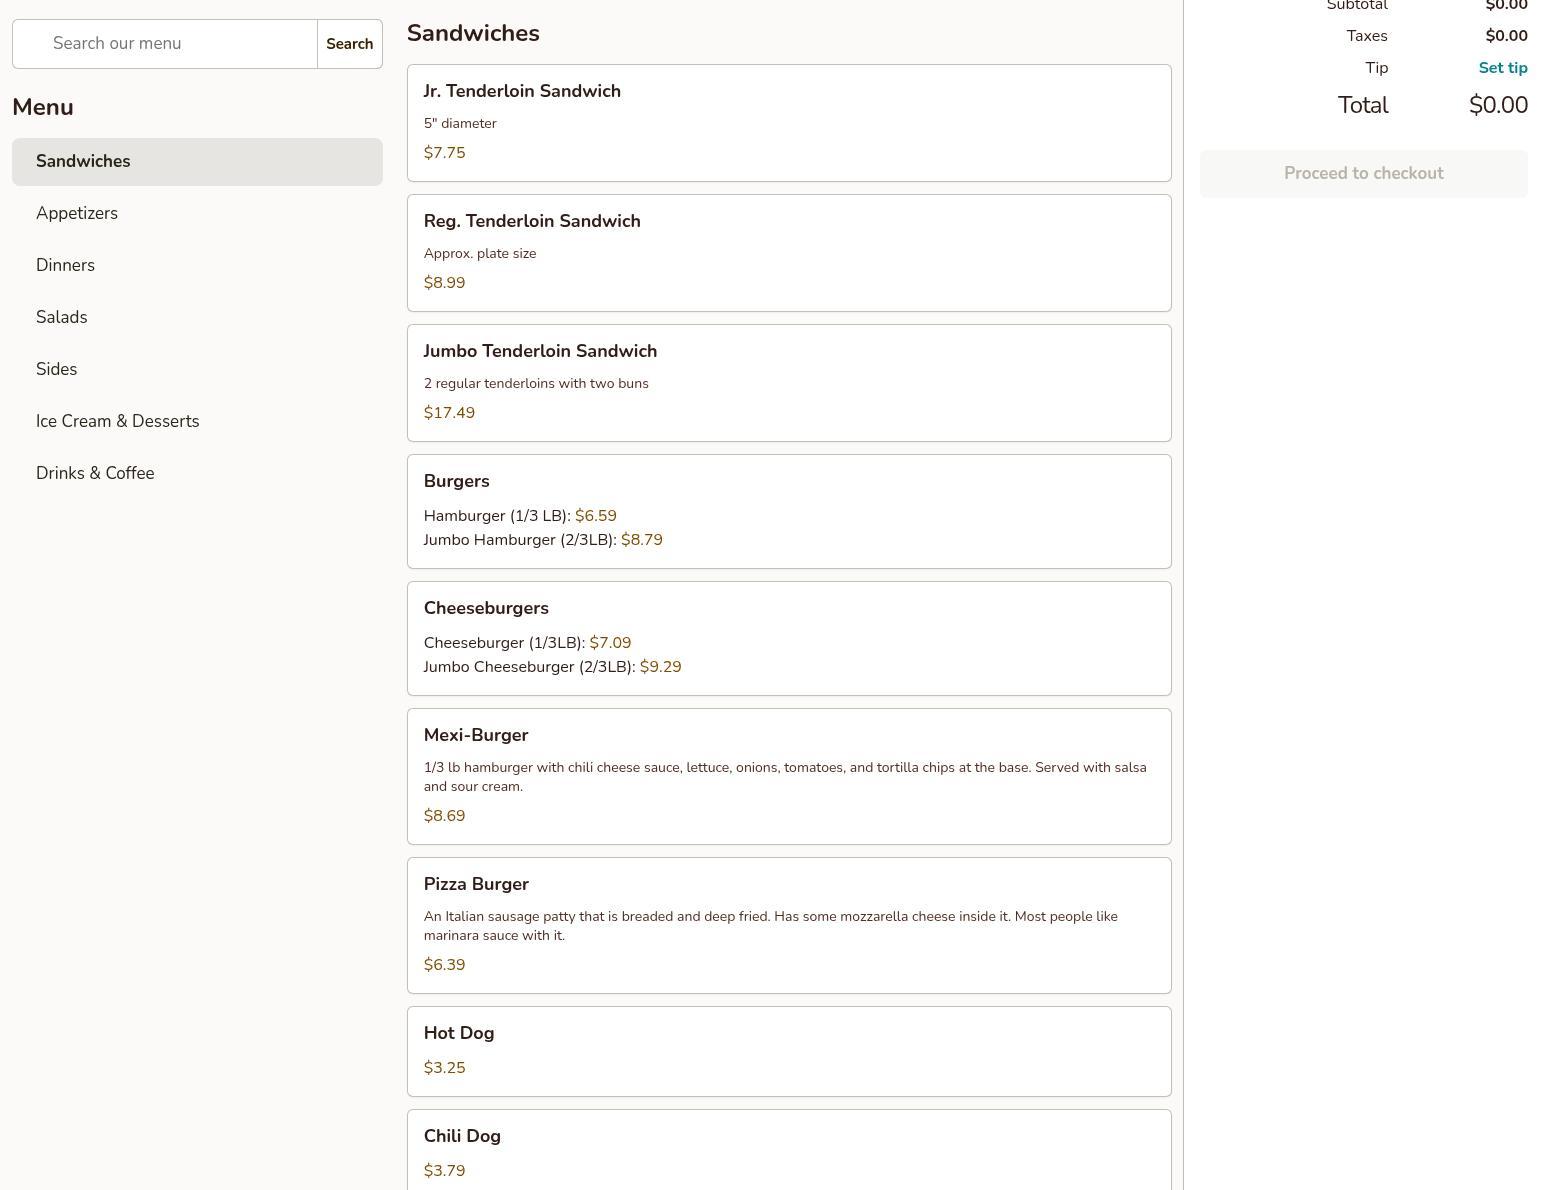Choose the Pizza Burger item

pyautogui.click(x=788, y=925)
